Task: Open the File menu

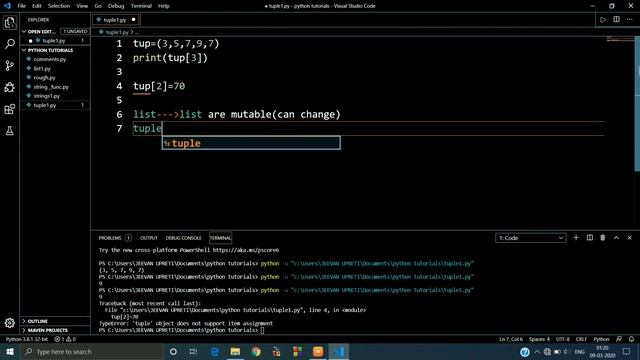Action: (x=22, y=6)
